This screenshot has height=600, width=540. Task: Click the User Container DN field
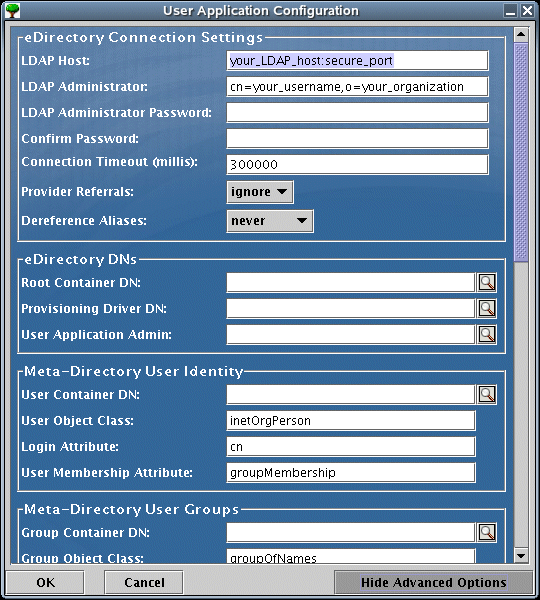[351, 395]
